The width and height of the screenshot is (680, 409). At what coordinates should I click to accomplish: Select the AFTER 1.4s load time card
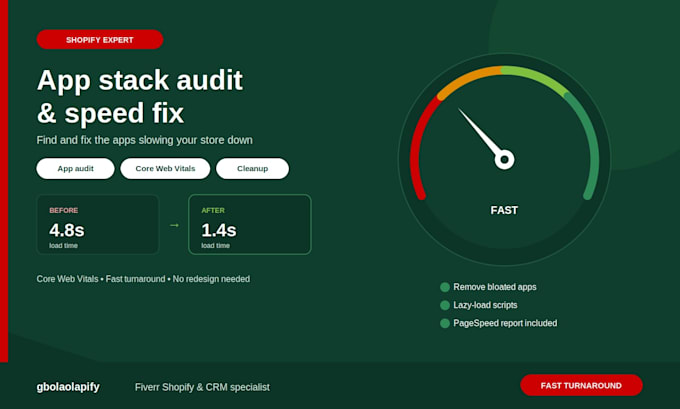pos(250,224)
